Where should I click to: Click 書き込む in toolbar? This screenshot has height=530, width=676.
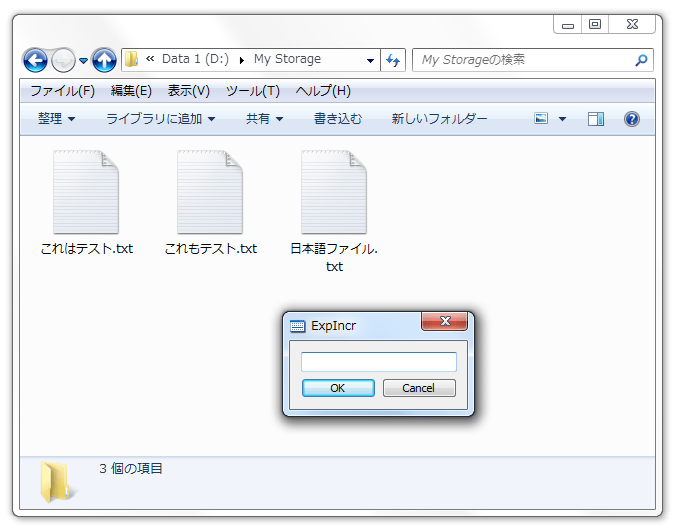[338, 119]
